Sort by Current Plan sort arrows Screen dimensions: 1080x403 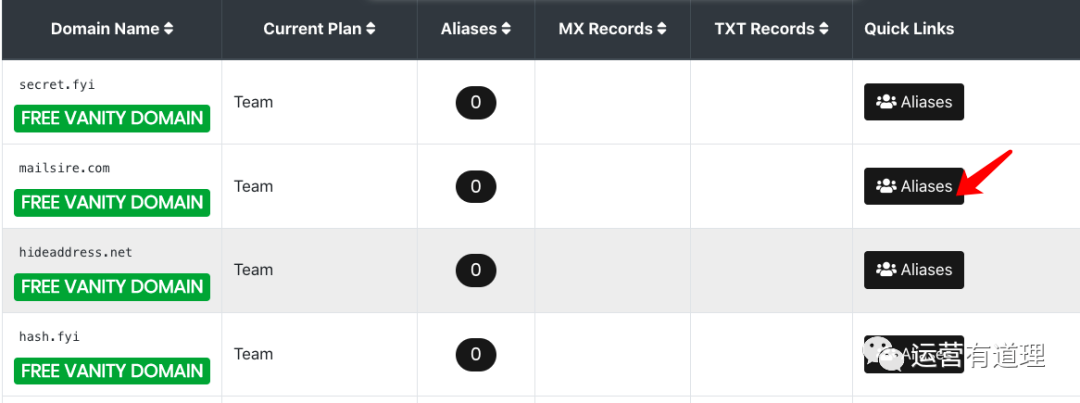371,29
